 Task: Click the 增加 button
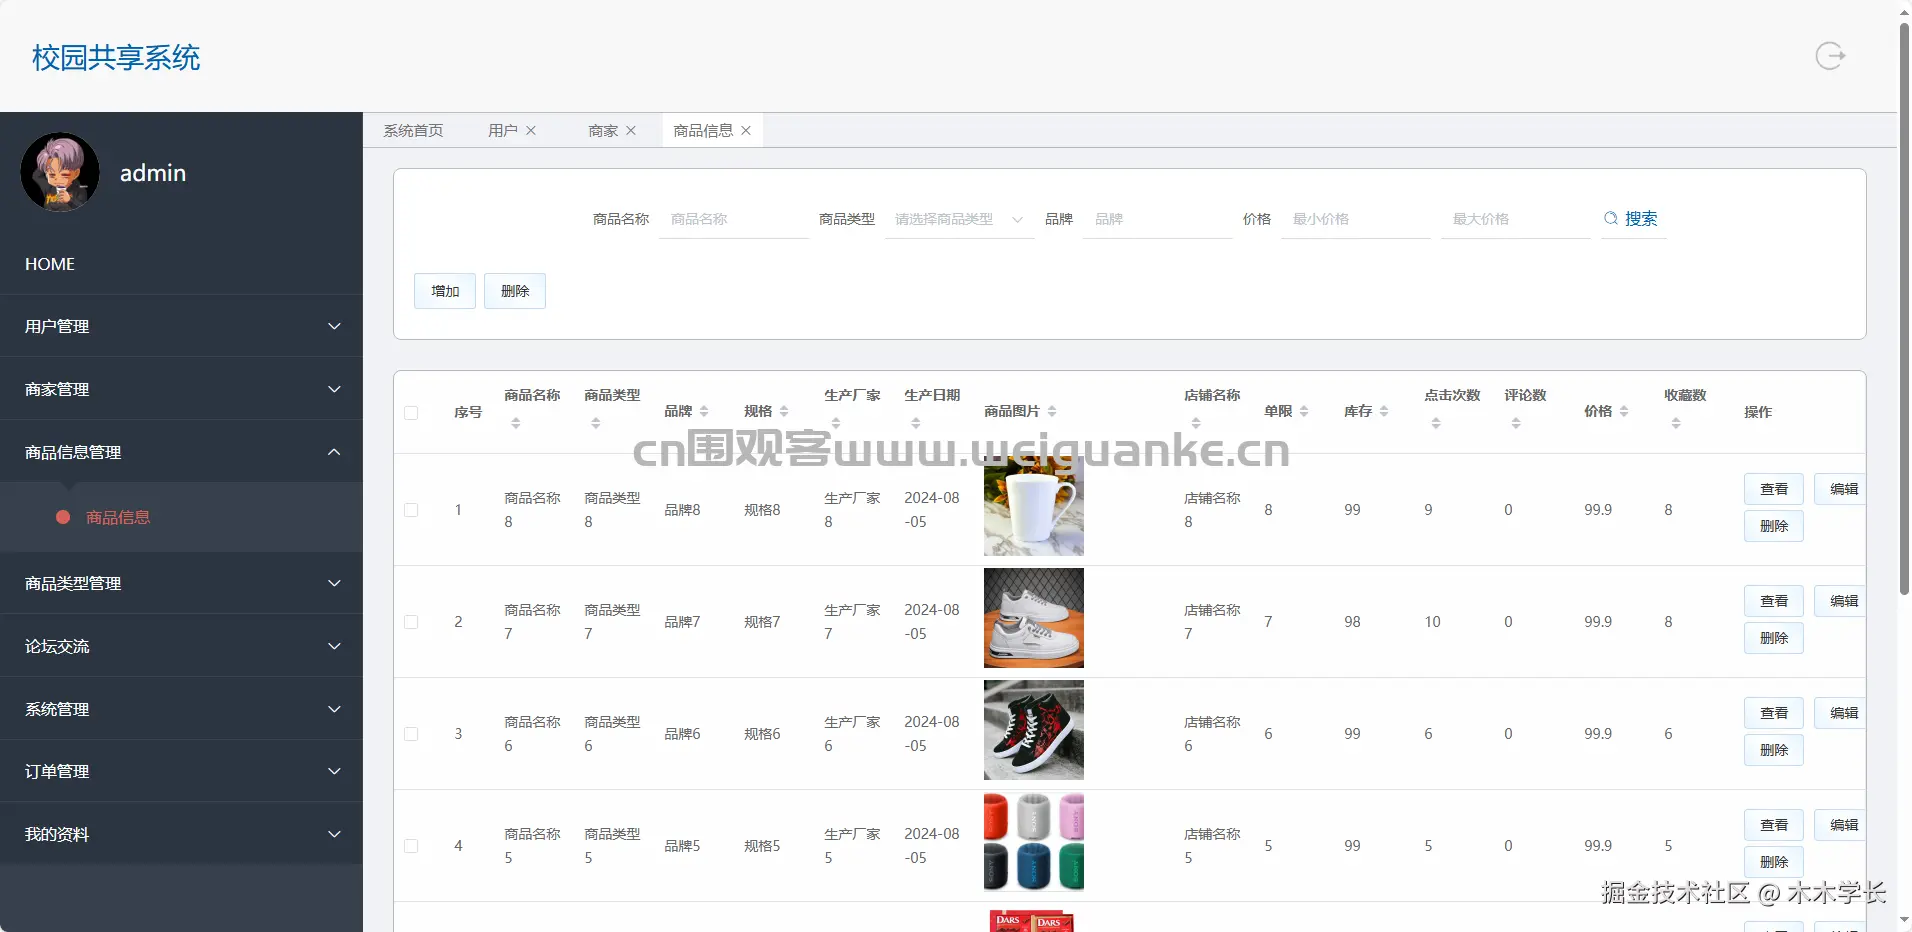pyautogui.click(x=444, y=290)
